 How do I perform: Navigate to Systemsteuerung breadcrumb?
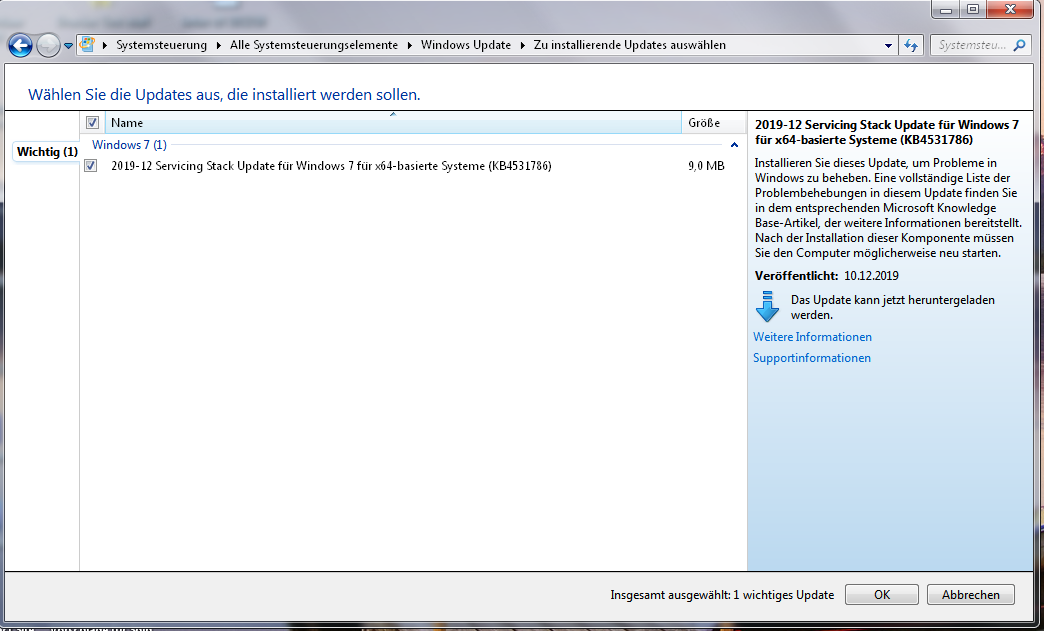161,45
